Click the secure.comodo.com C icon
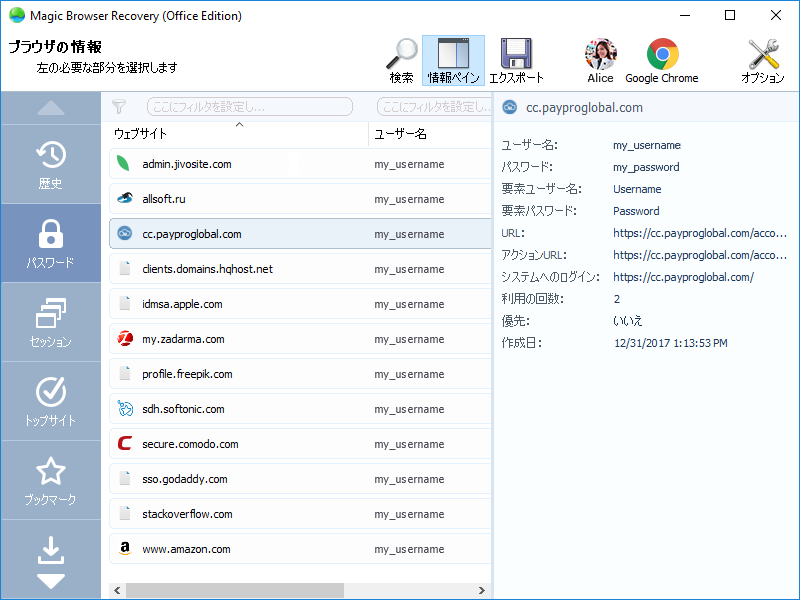Viewport: 800px width, 600px height. [125, 443]
